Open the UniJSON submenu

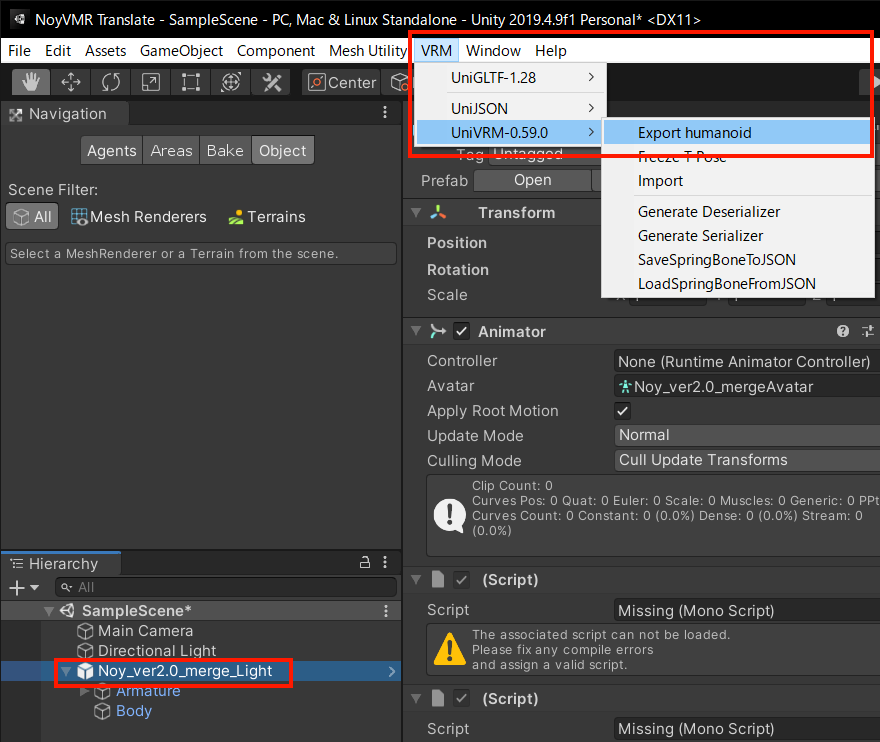511,108
